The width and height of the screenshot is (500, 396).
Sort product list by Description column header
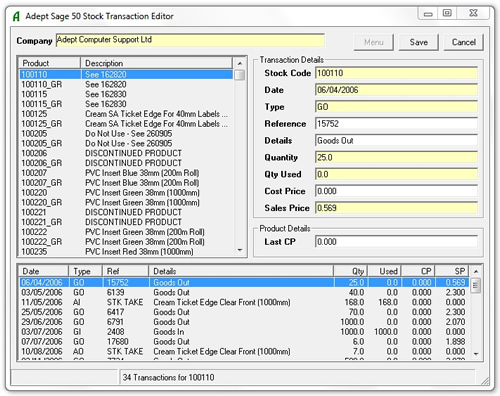tap(157, 63)
